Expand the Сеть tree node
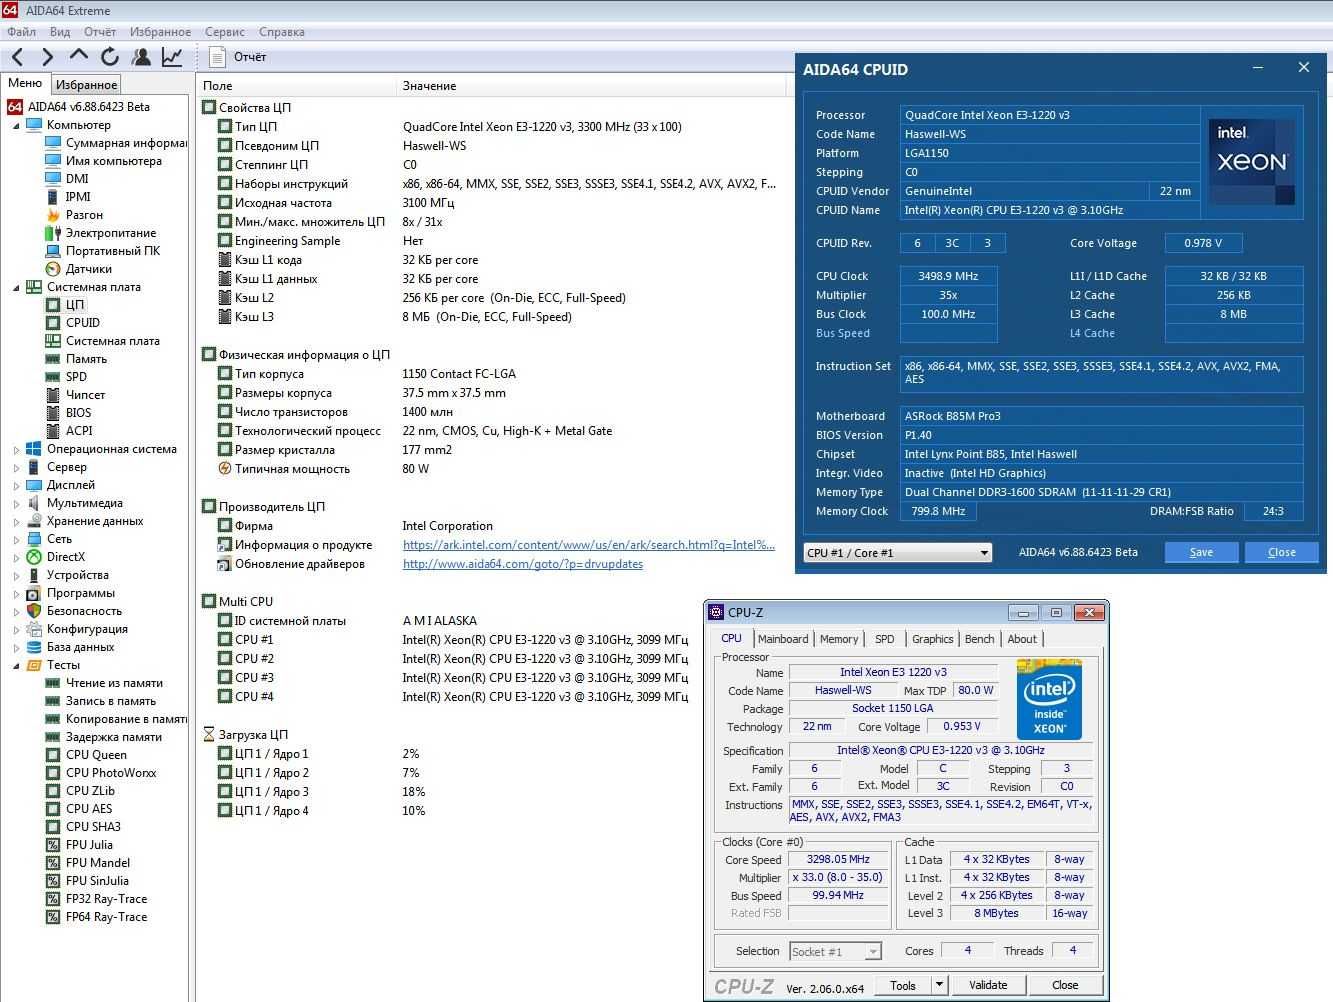 point(16,540)
